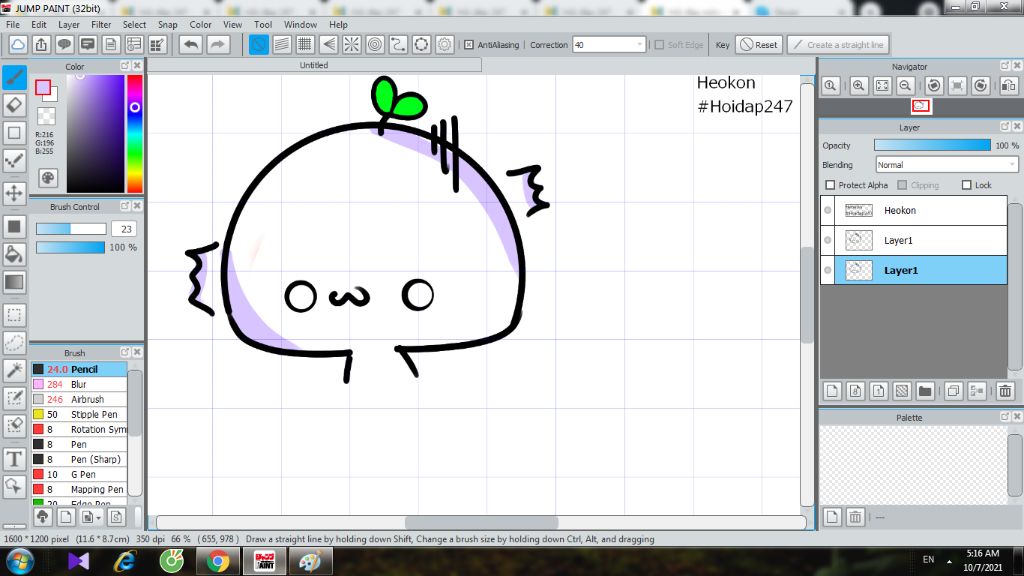
Task: Click the canvas horizontal scrollbar
Action: (x=481, y=522)
